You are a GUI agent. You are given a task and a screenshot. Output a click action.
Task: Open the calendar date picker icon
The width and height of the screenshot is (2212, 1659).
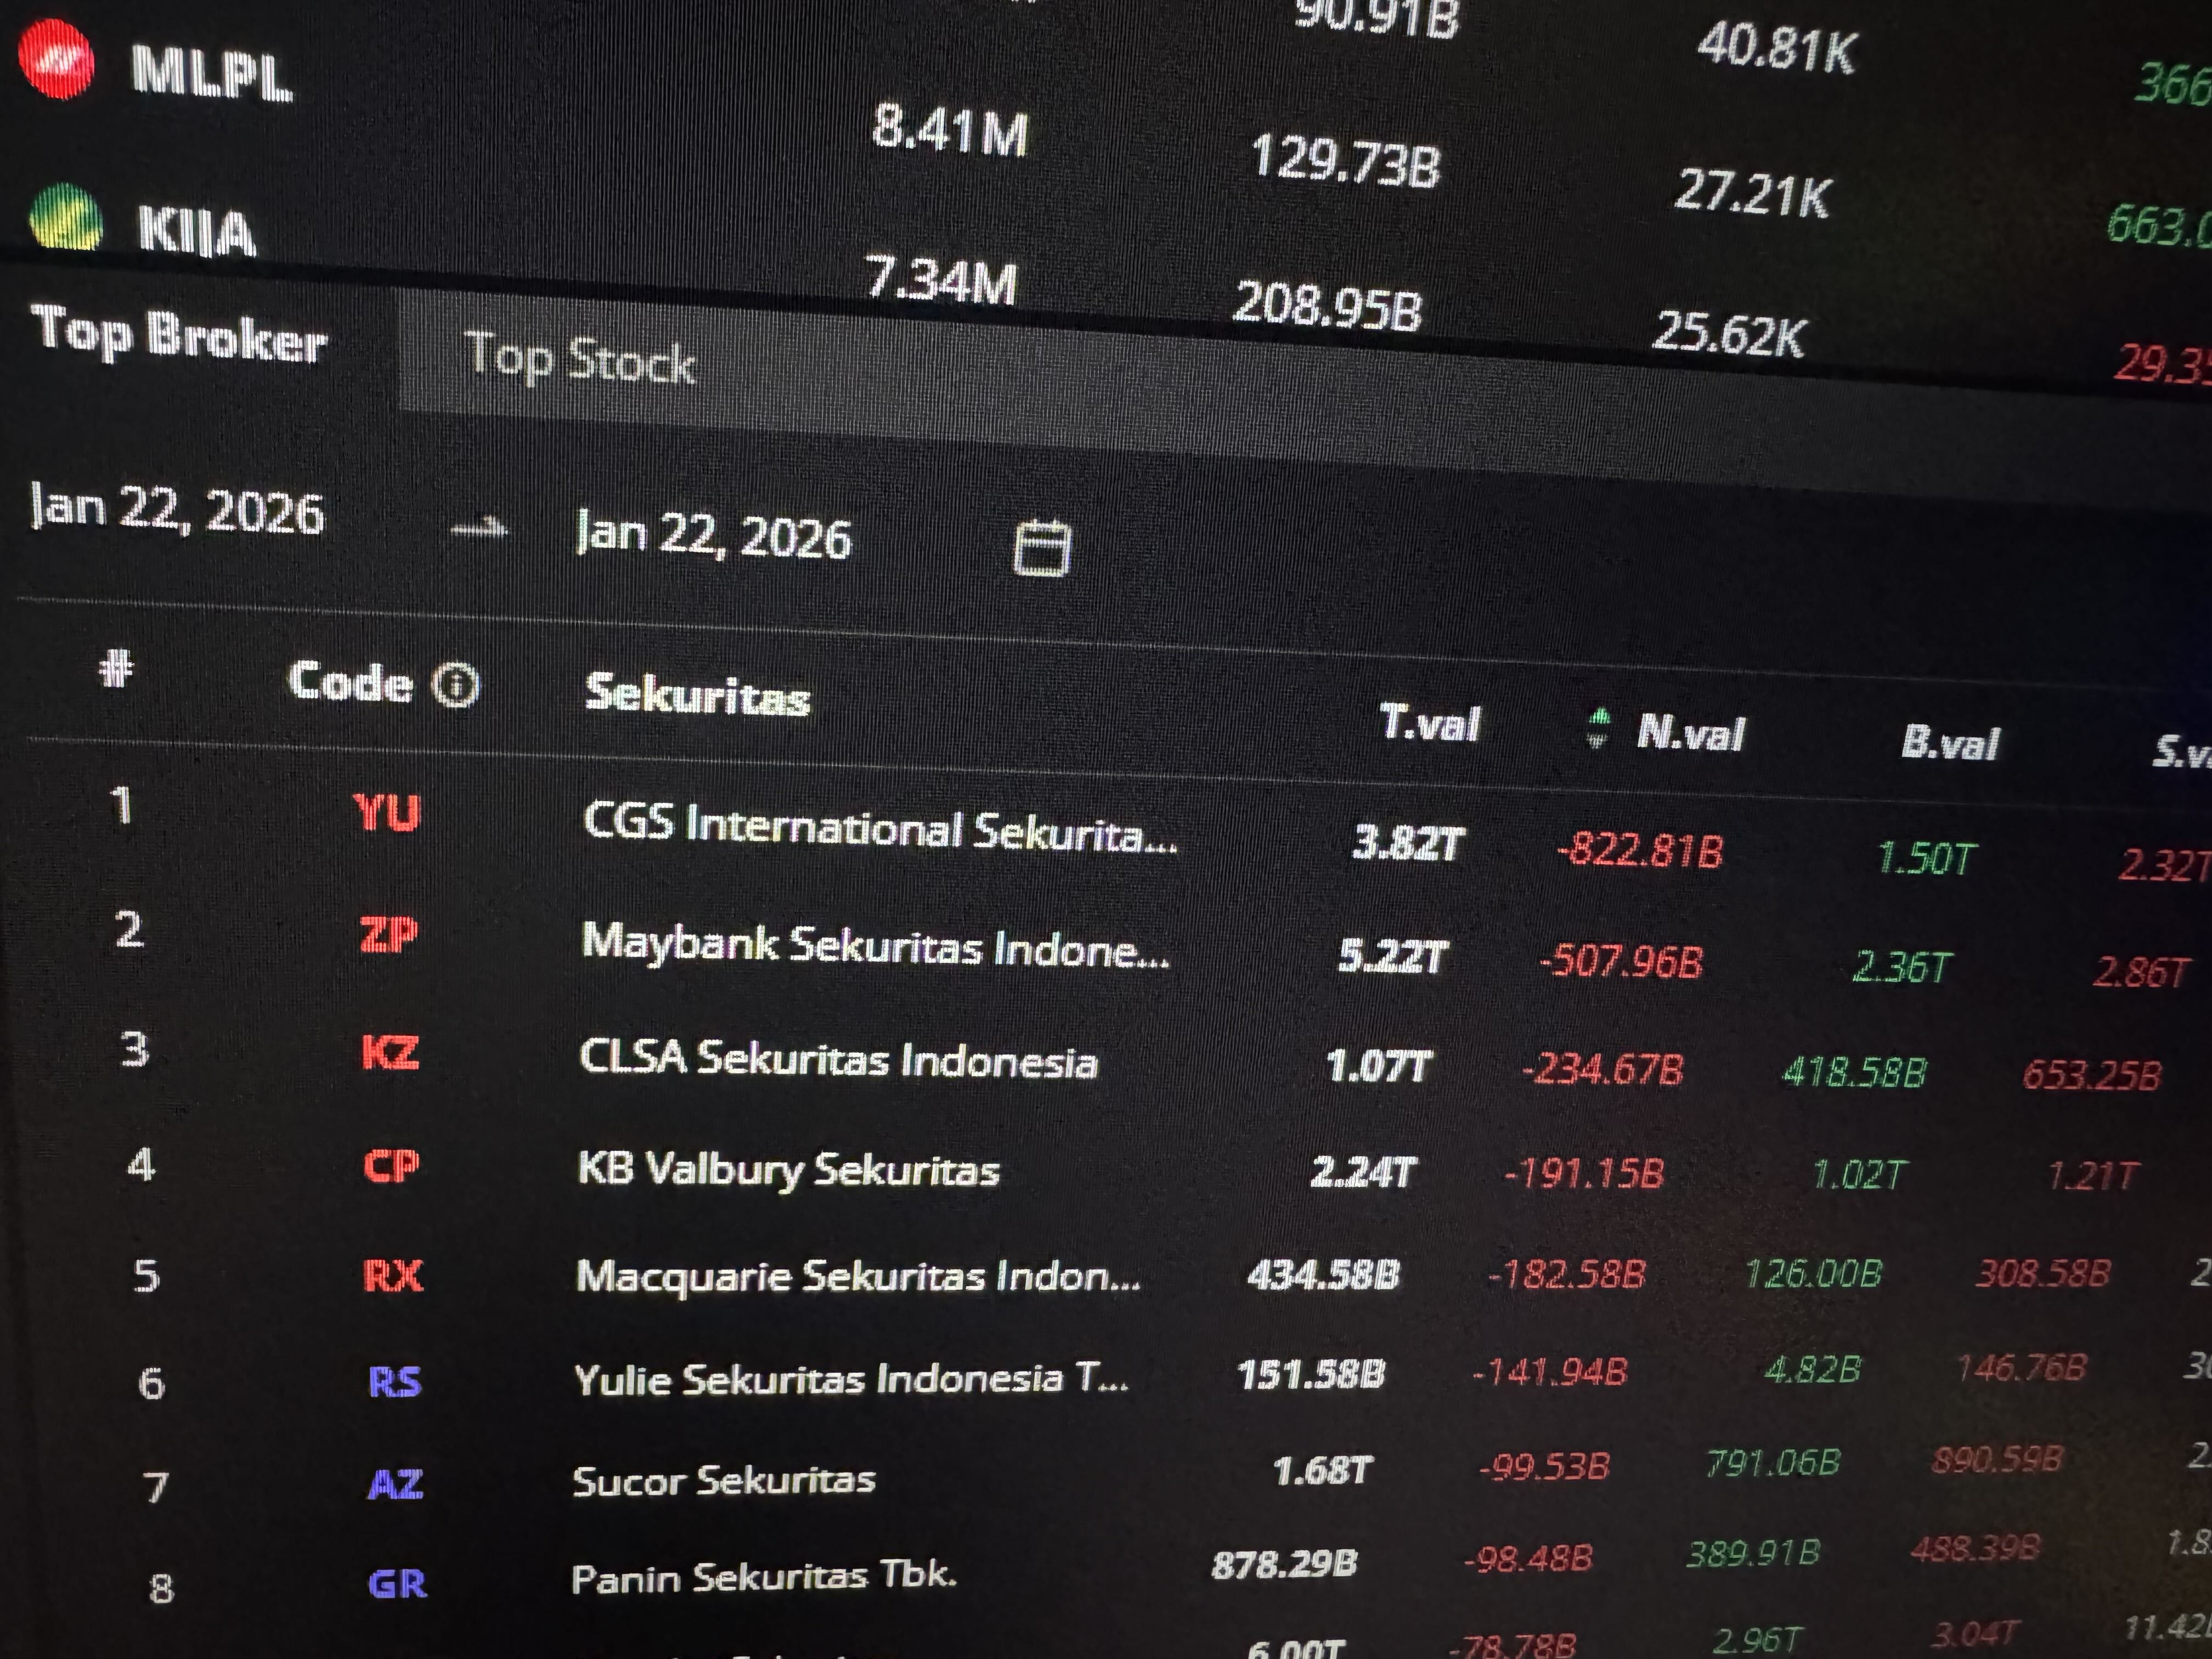tap(1042, 548)
